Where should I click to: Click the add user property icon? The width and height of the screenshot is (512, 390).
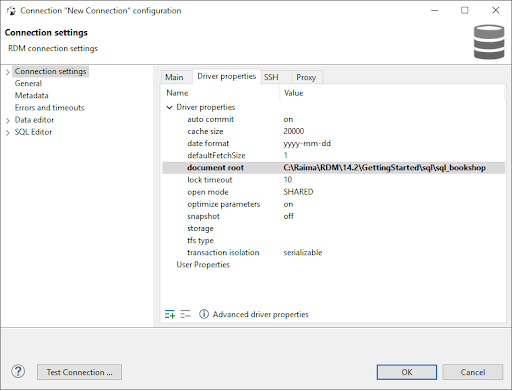170,314
